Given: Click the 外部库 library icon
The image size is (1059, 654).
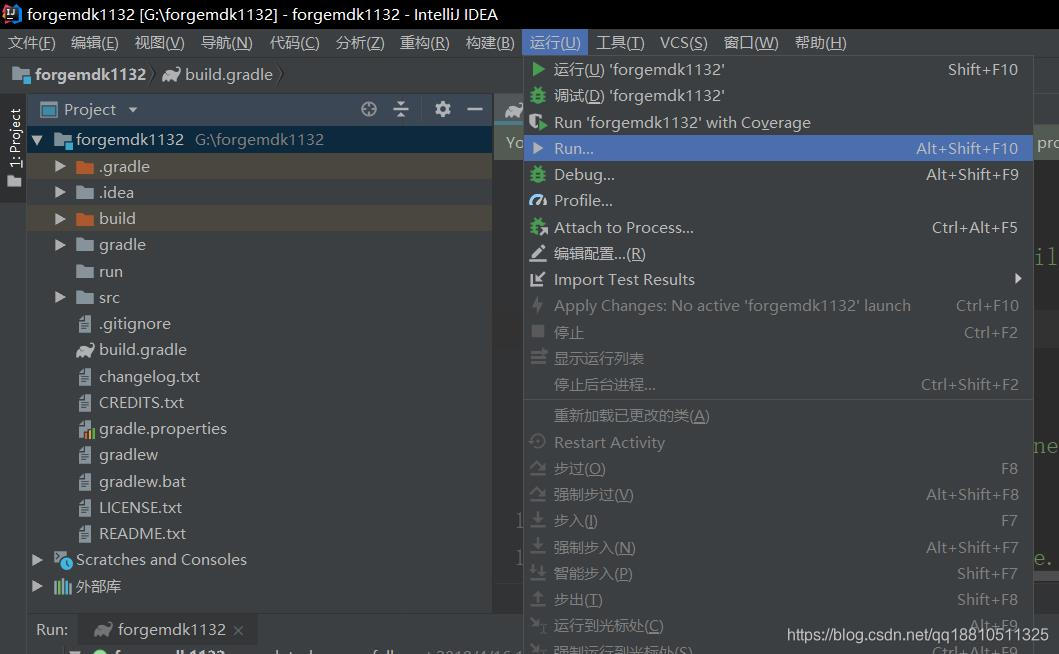Looking at the screenshot, I should (63, 586).
